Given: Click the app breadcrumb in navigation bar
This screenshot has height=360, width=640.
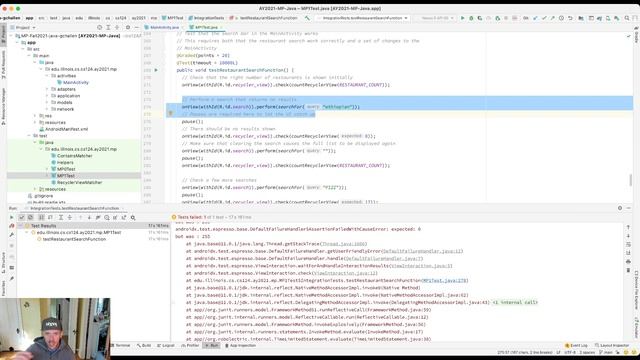Looking at the screenshot, I should click(x=29, y=18).
